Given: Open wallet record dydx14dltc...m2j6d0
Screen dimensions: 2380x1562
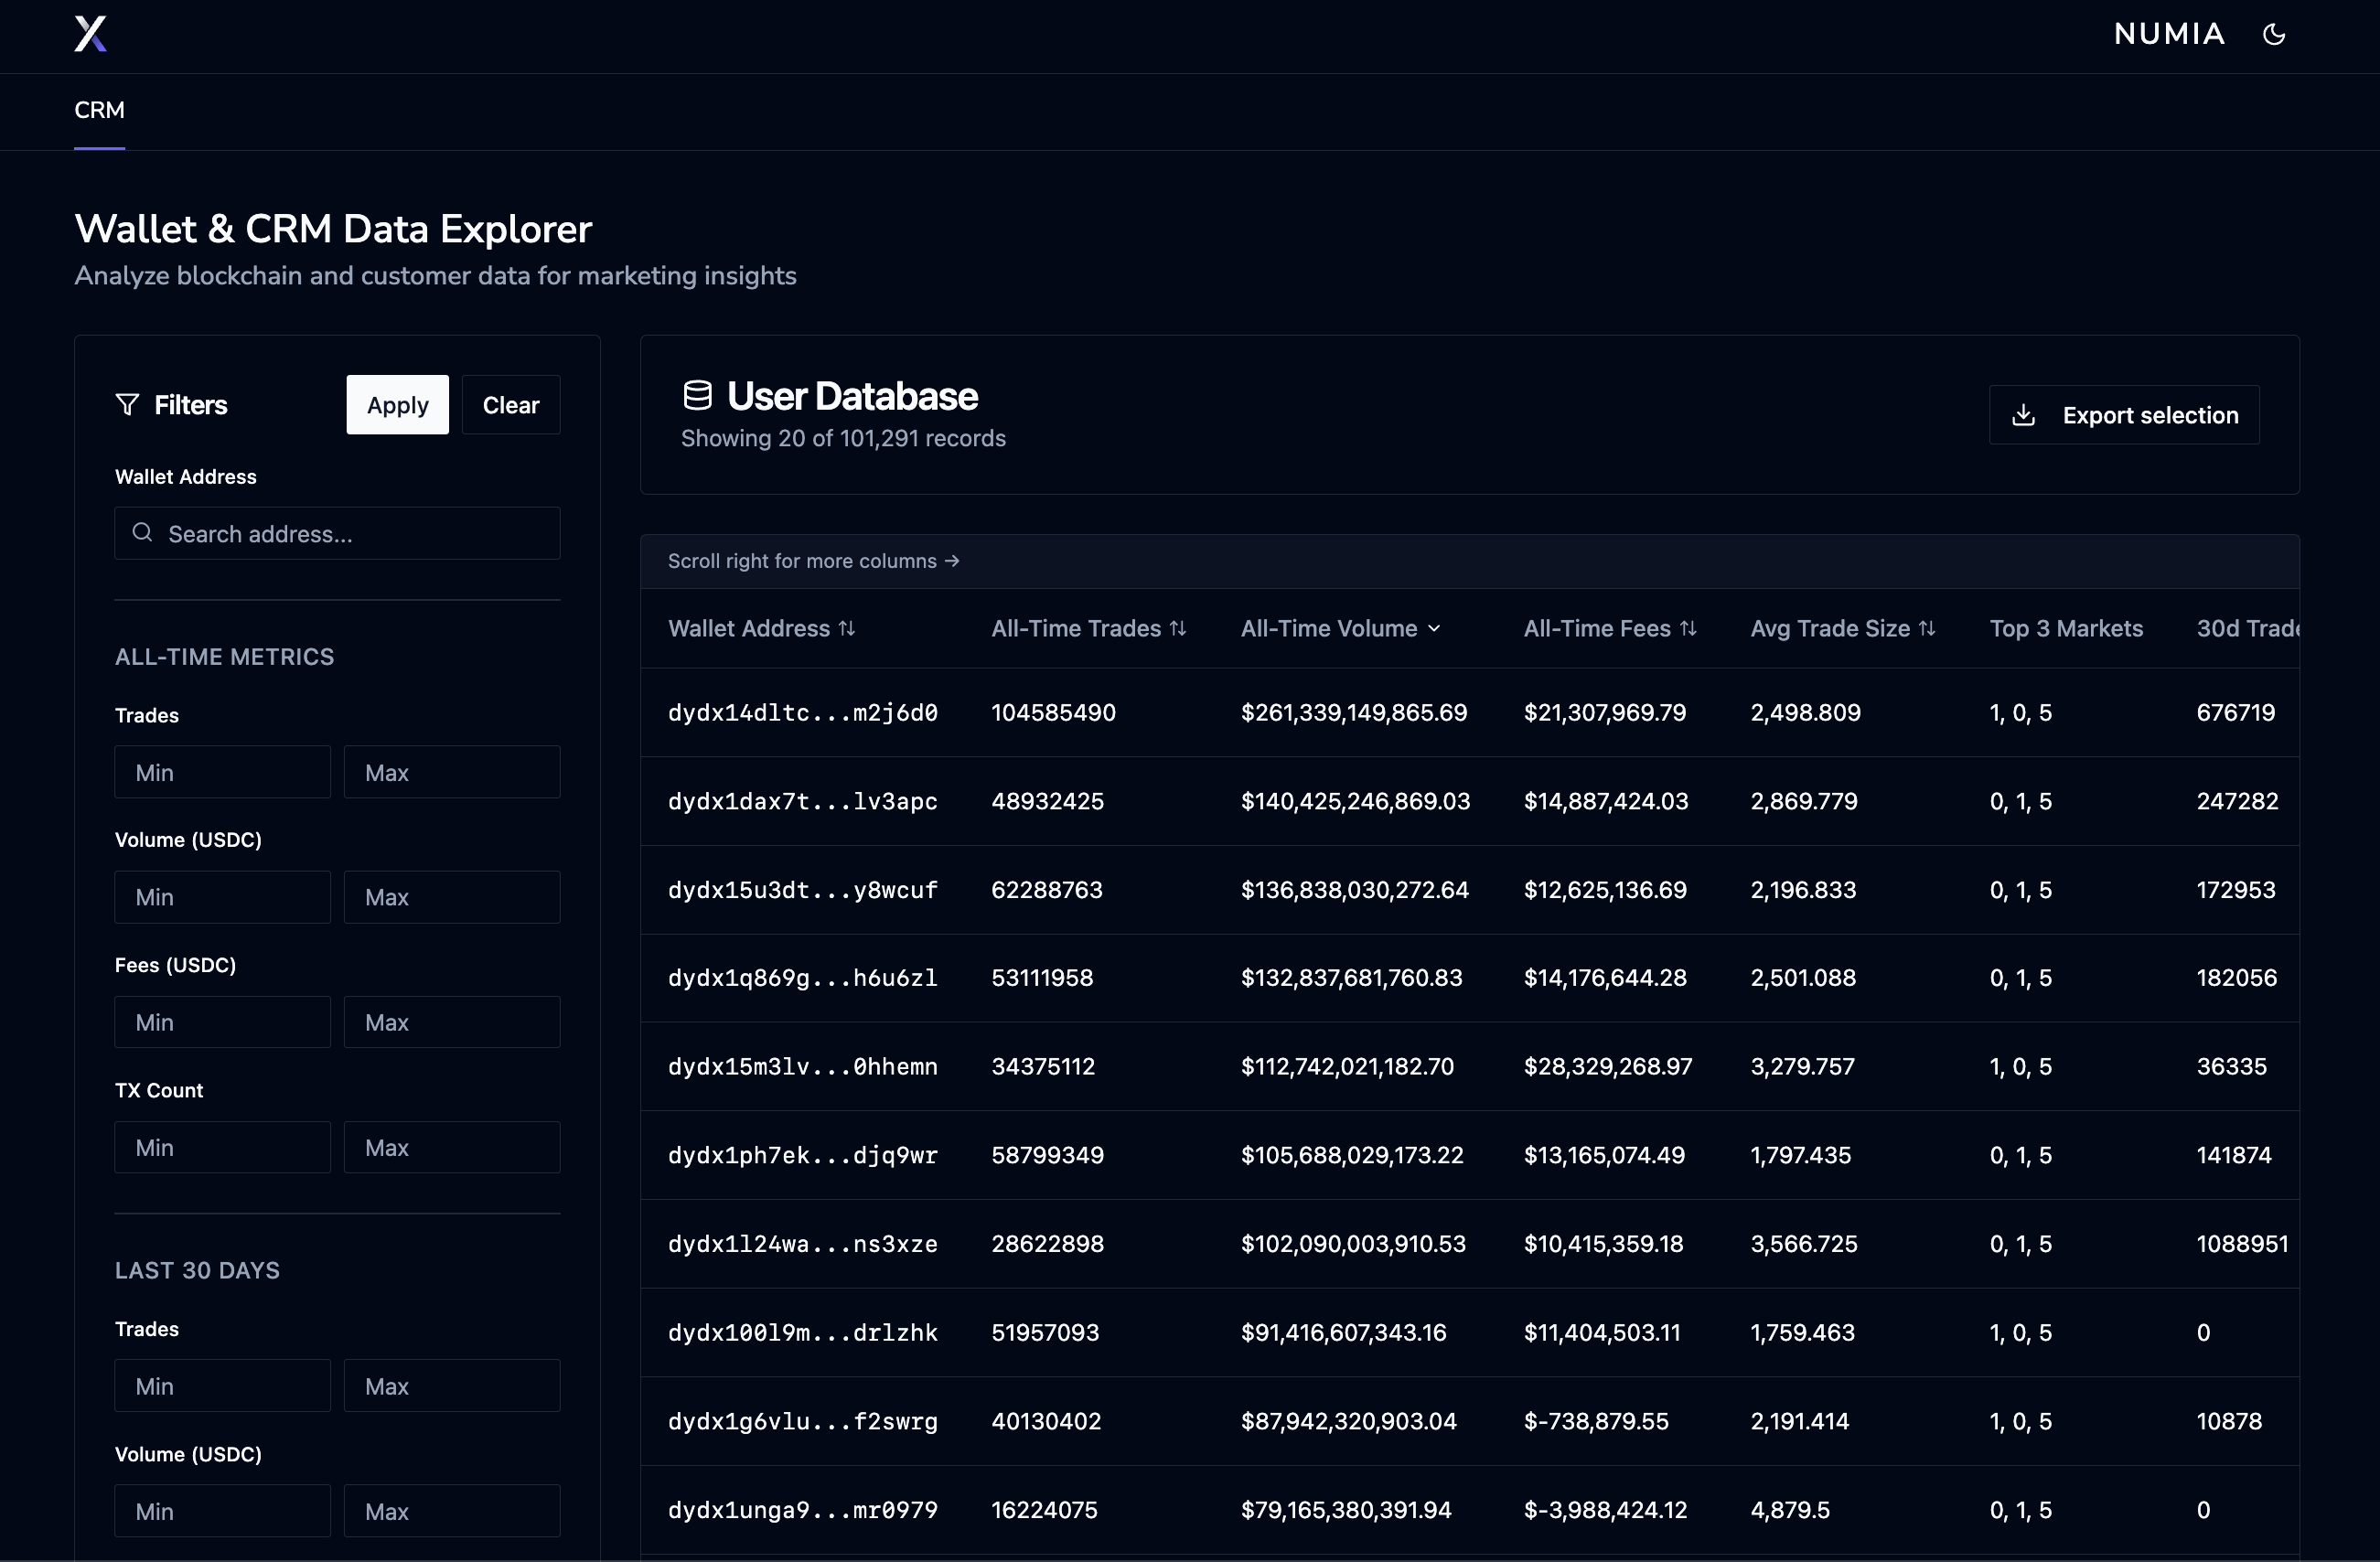Looking at the screenshot, I should 802,712.
